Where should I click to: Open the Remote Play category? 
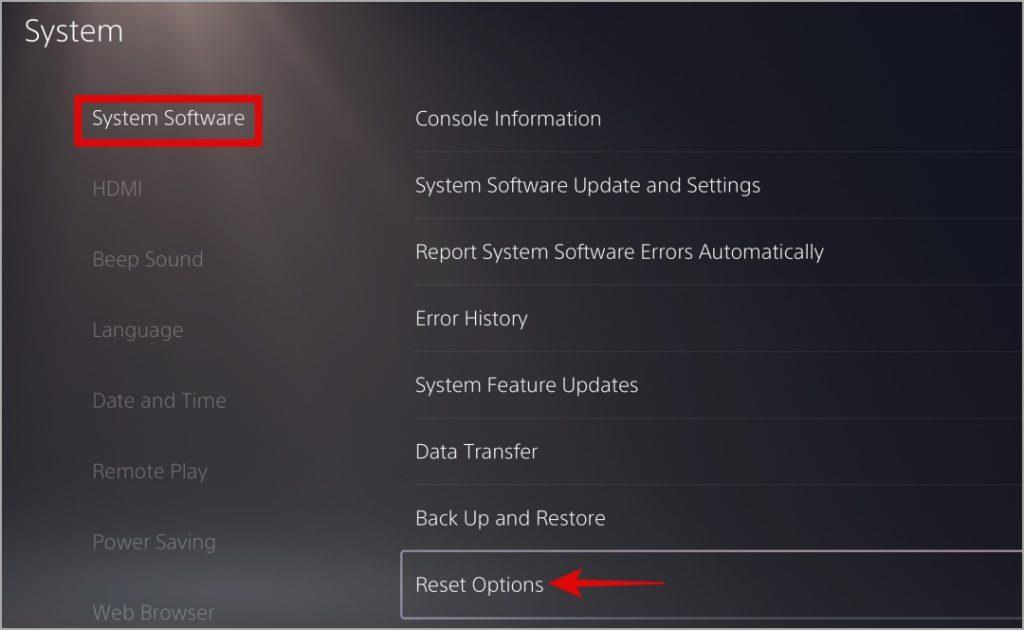point(150,471)
